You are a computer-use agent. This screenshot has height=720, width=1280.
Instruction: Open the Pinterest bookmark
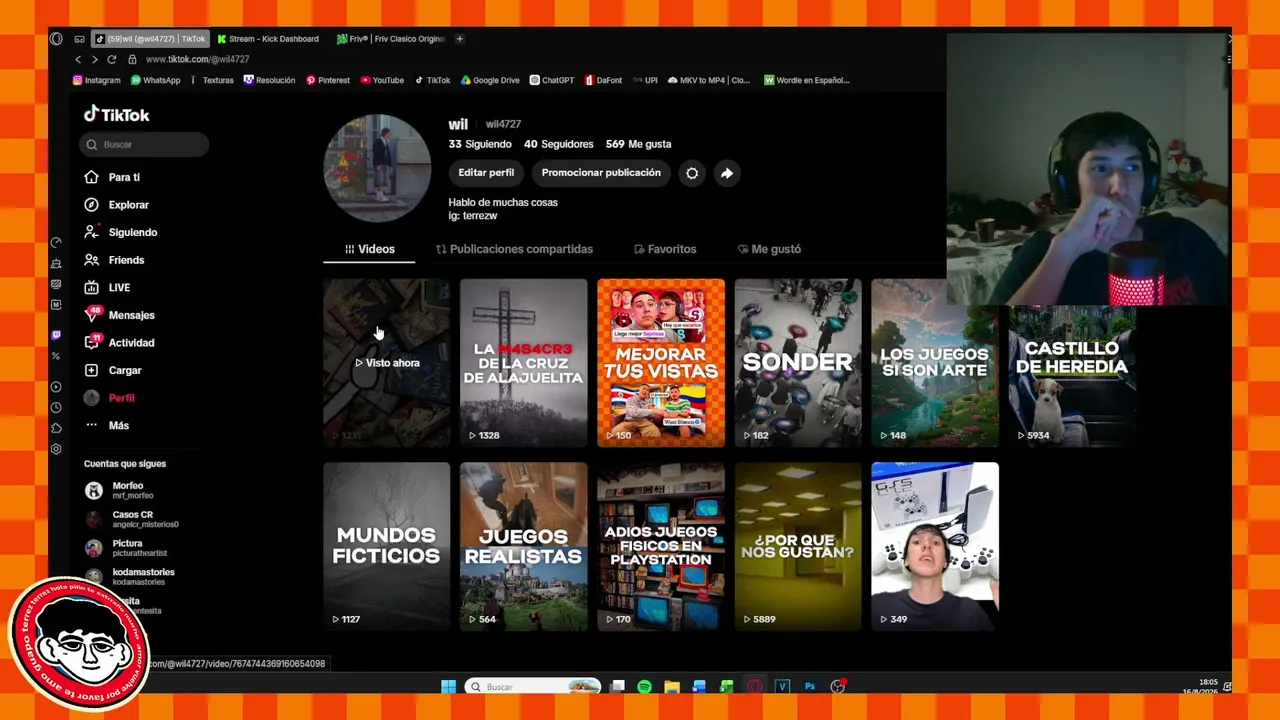(328, 80)
